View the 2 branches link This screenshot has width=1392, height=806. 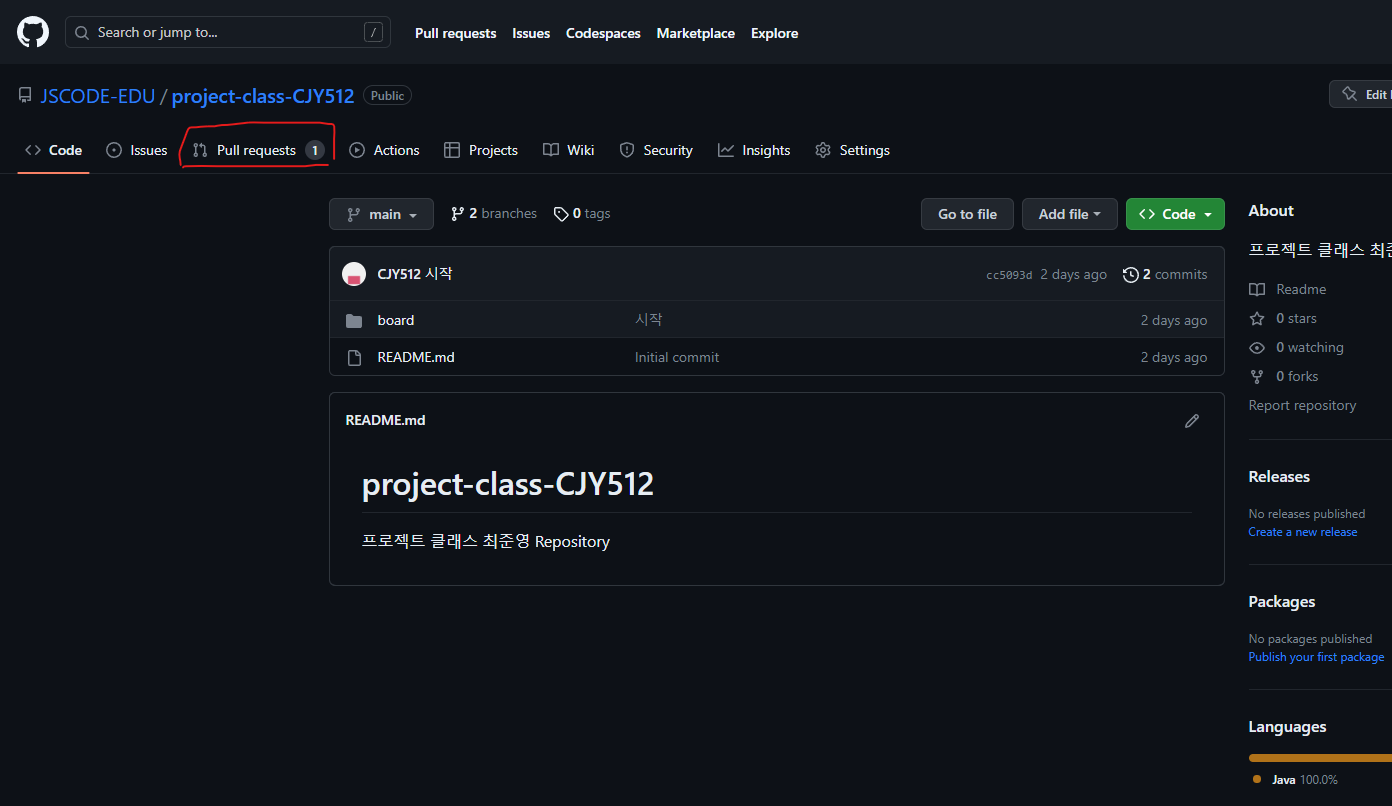[494, 214]
